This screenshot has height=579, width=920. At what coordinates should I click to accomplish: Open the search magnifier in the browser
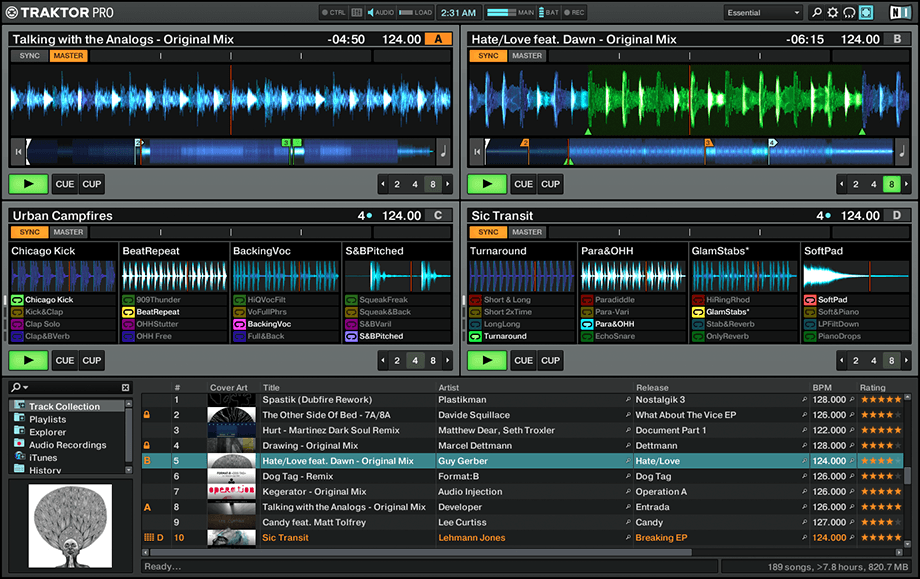[x=16, y=387]
